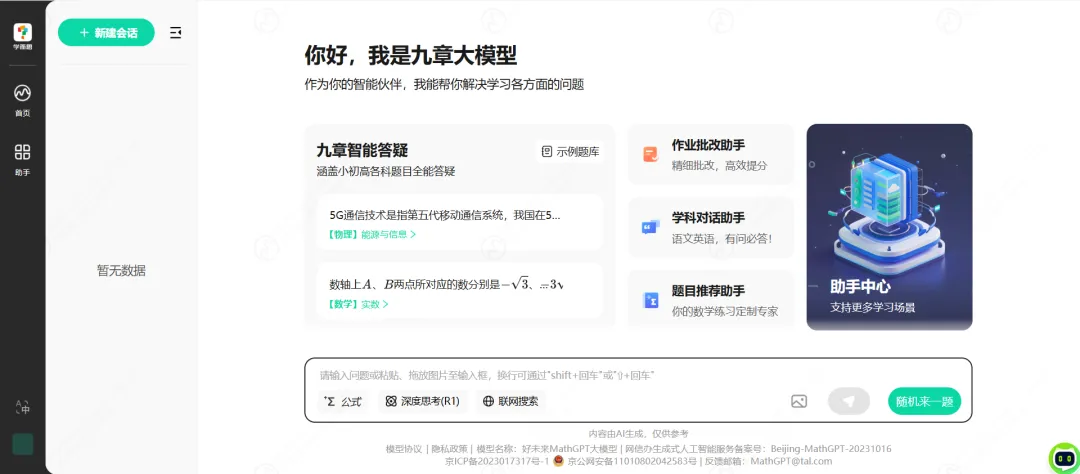The height and width of the screenshot is (474, 1080).
Task: Open the 助手中心 banner
Action: [x=889, y=227]
